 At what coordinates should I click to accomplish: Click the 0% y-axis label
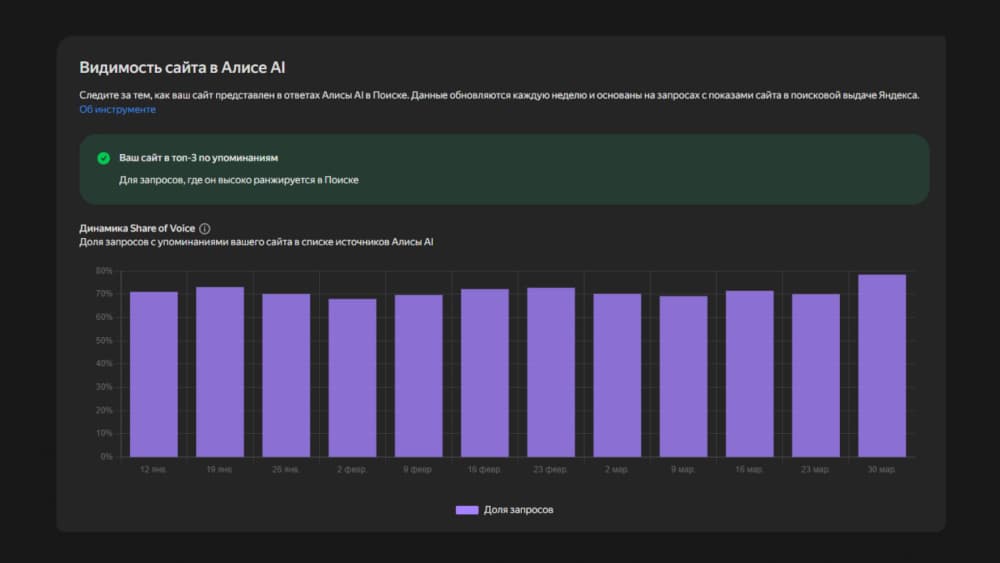point(107,457)
